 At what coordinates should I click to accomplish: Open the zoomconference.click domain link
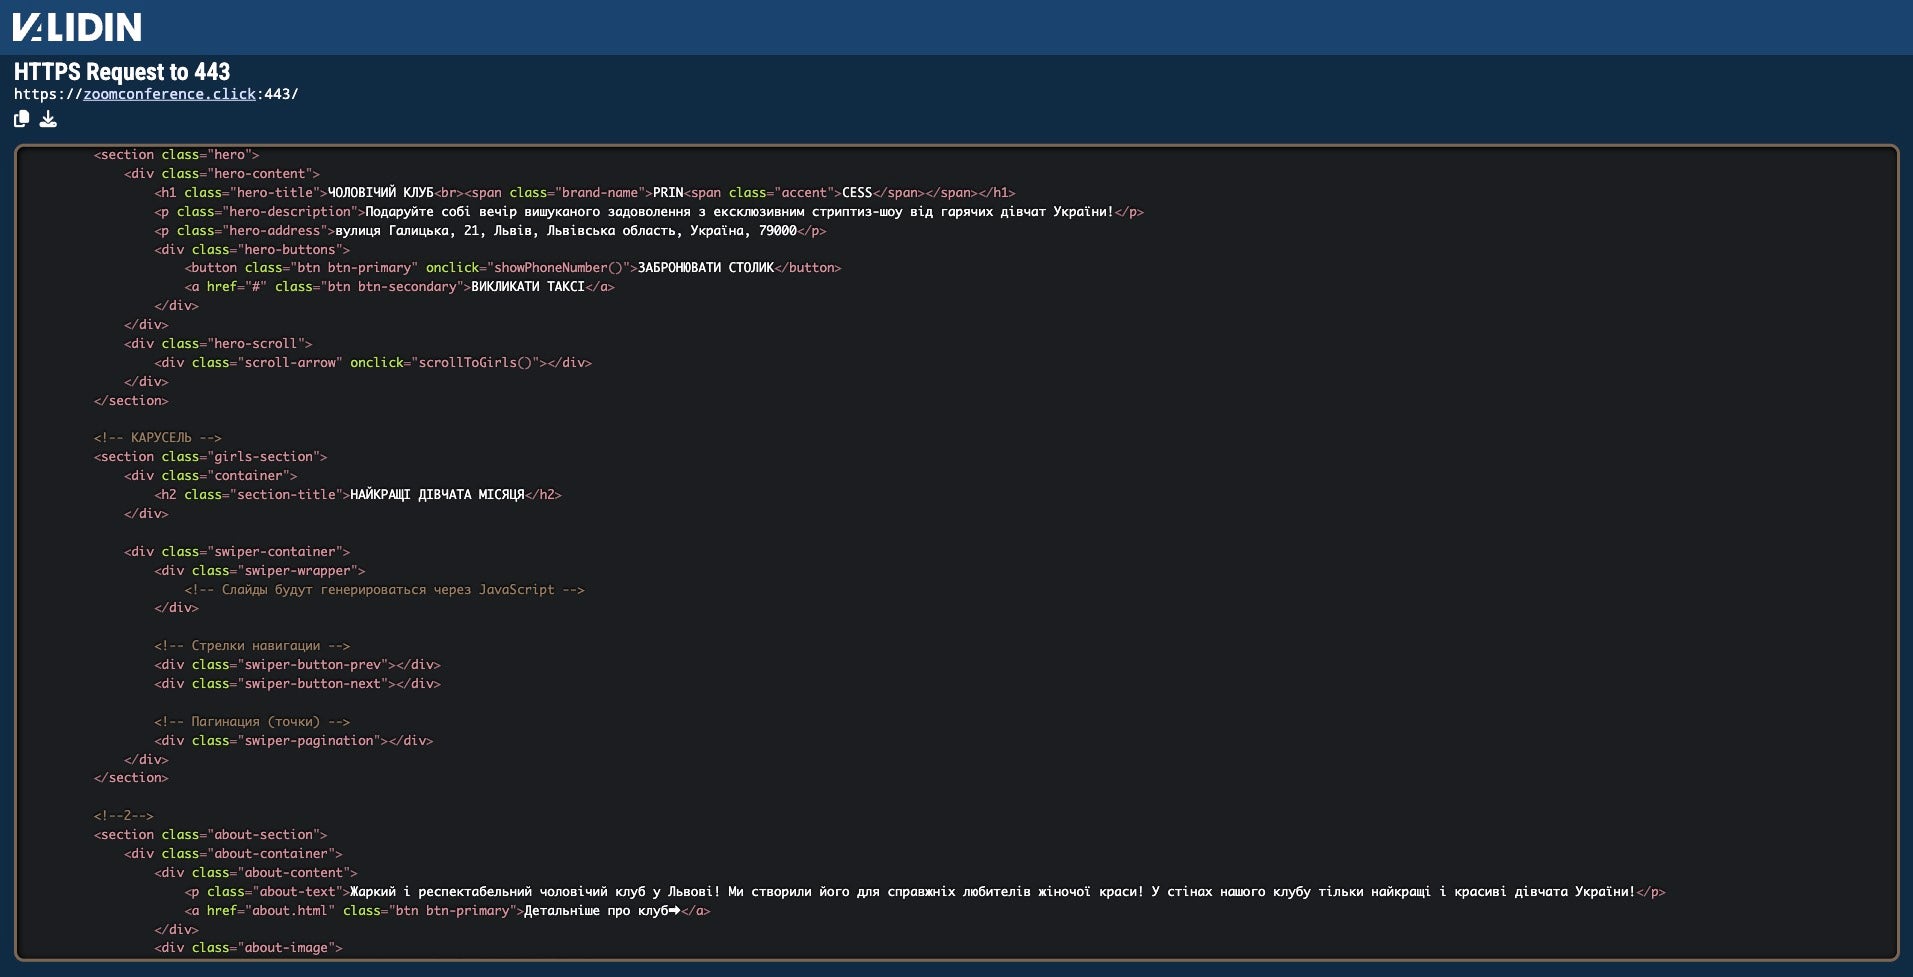point(169,94)
